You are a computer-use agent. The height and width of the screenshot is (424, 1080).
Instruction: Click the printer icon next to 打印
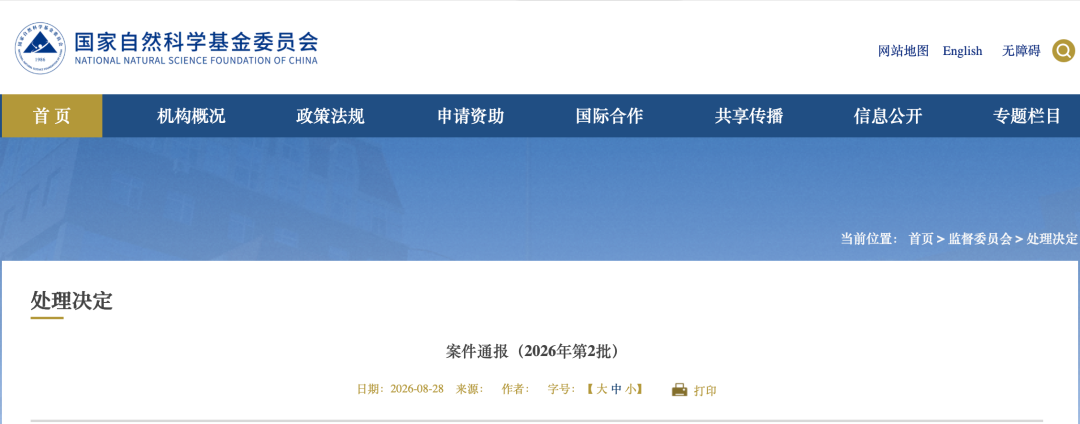[679, 390]
